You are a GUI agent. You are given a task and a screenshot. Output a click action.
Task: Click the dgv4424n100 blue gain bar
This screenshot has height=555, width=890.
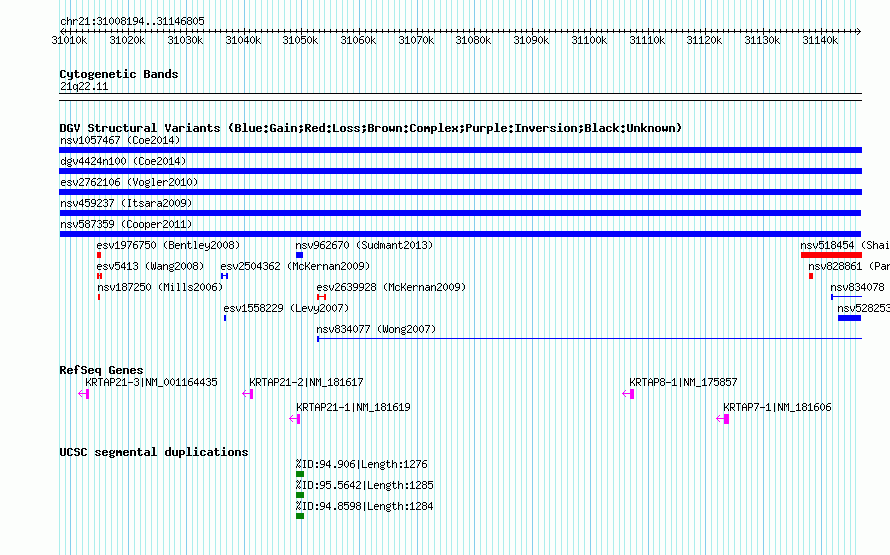(460, 171)
